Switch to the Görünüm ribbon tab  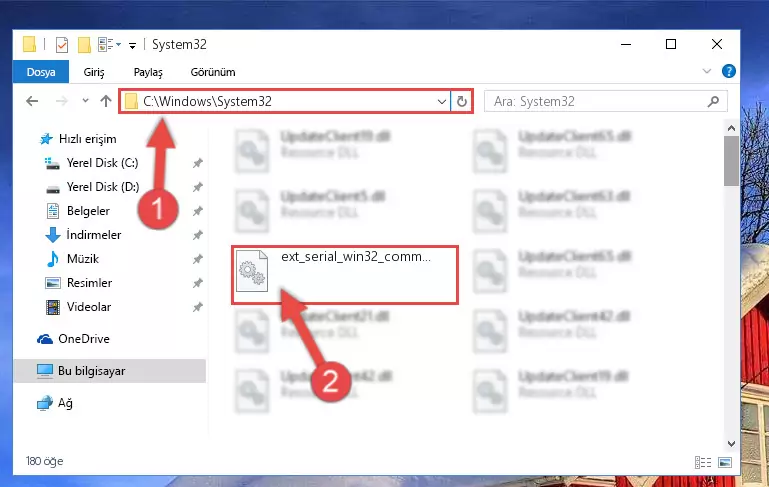point(213,72)
